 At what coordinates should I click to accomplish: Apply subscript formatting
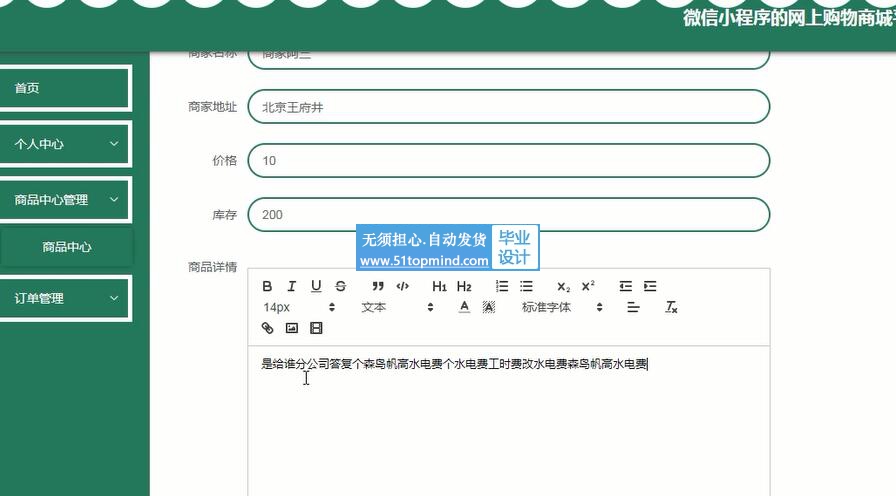coord(563,286)
